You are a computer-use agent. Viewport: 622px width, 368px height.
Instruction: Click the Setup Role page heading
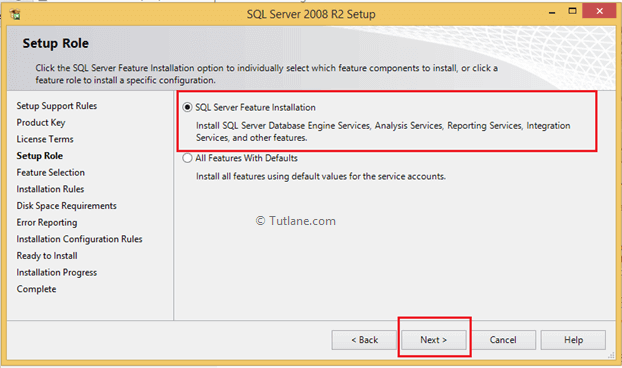pyautogui.click(x=56, y=43)
